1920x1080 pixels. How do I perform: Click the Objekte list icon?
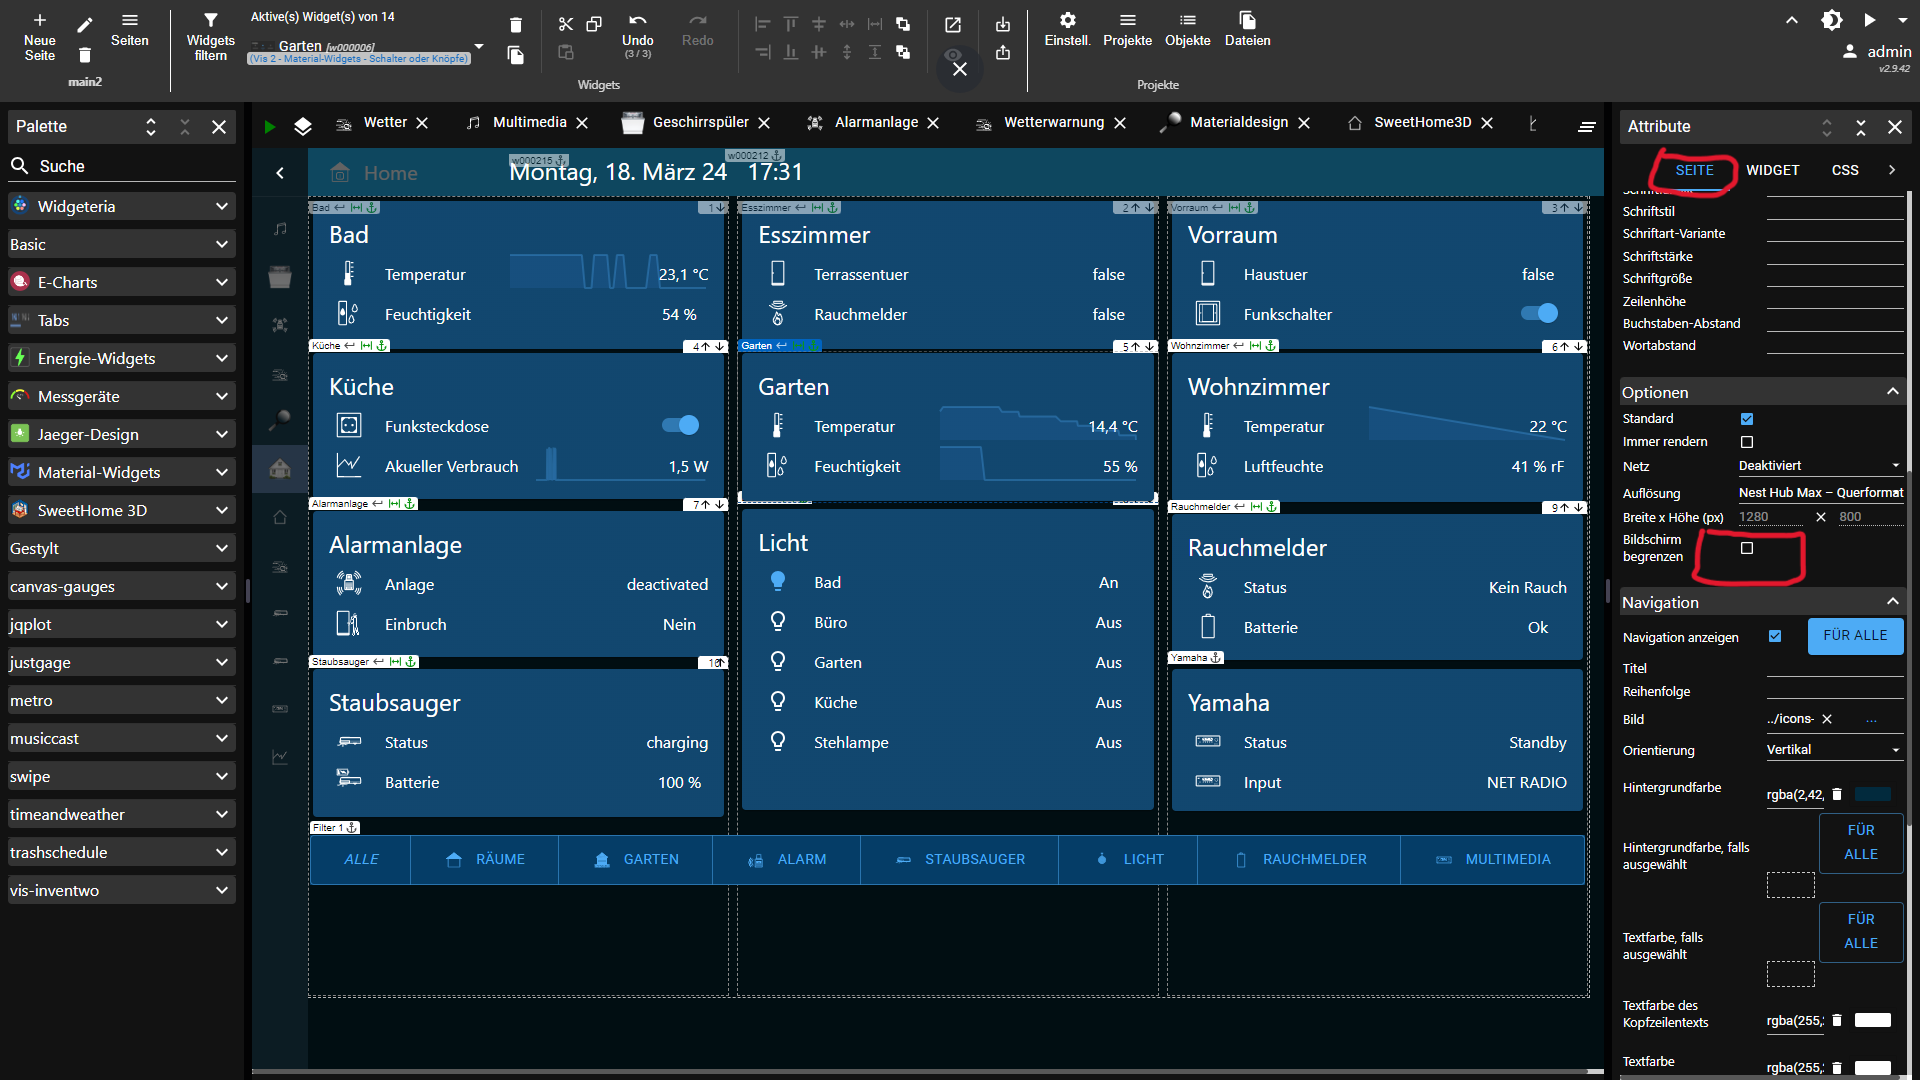[x=1187, y=21]
